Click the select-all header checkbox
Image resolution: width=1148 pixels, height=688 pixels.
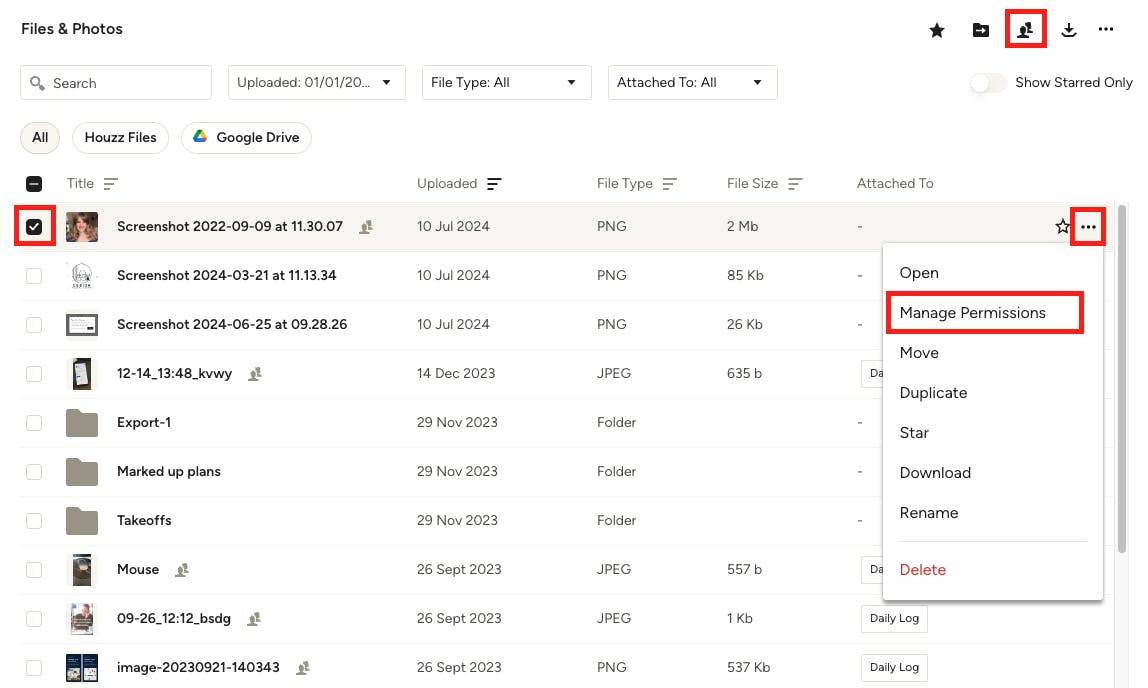(x=34, y=184)
